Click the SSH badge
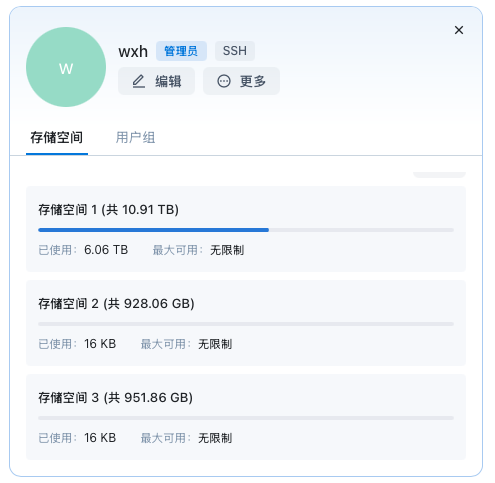This screenshot has height=483, width=495. (x=235, y=51)
